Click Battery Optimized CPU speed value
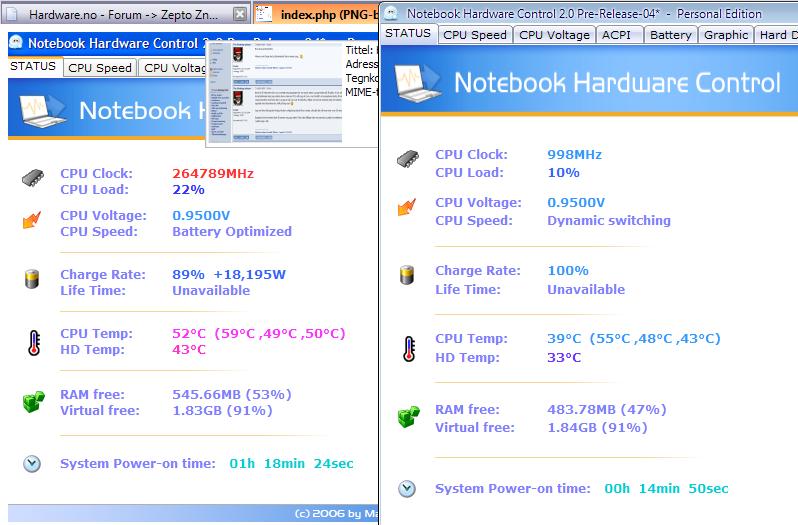The image size is (798, 525). [232, 231]
